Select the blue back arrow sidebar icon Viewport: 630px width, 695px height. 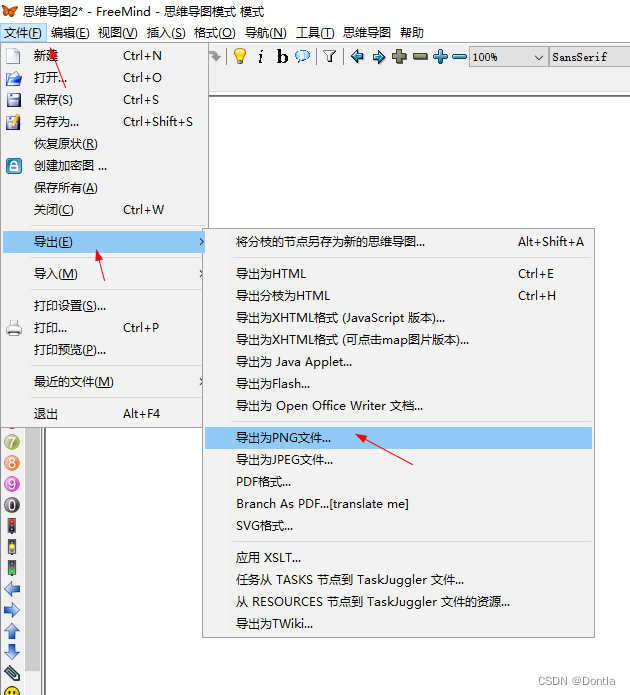[x=12, y=589]
